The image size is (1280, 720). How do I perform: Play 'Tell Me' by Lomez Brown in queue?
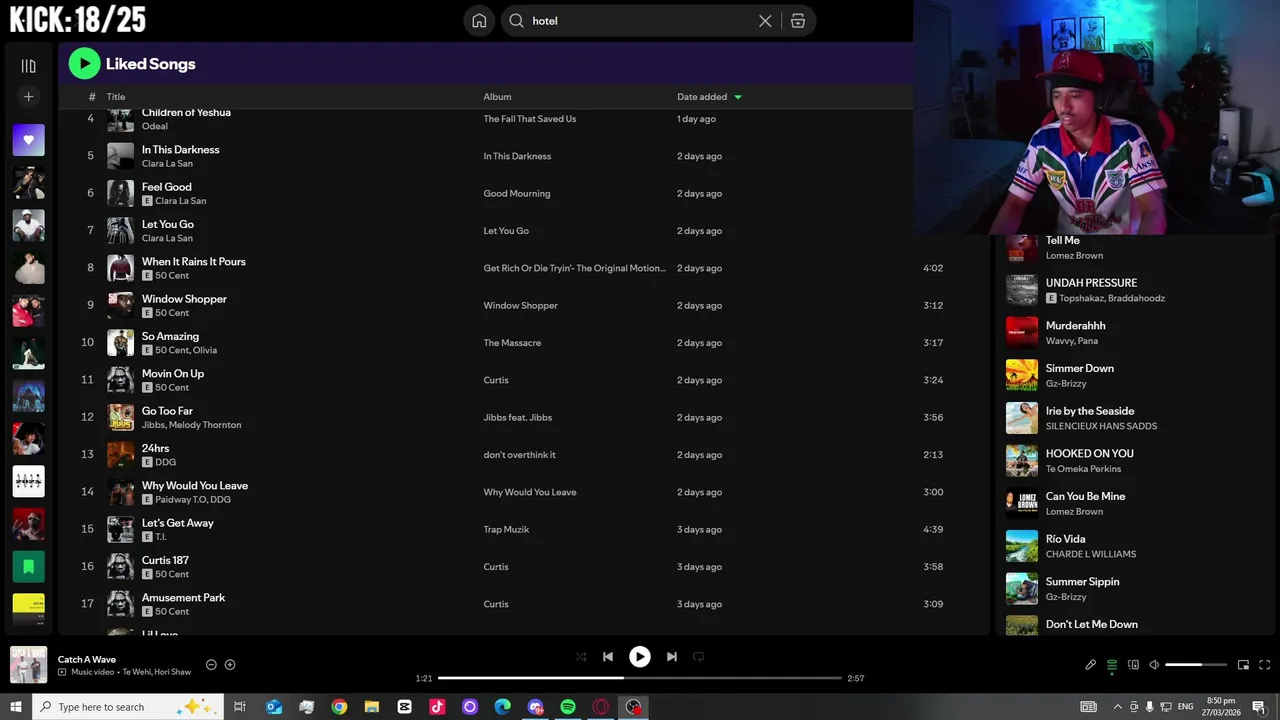point(1062,240)
